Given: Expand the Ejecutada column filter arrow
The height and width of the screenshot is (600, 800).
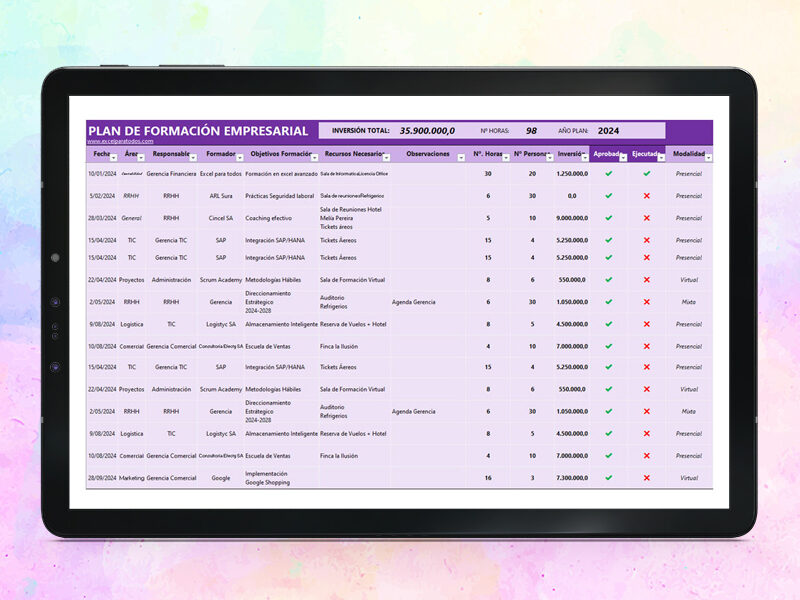Looking at the screenshot, I should tap(661, 158).
